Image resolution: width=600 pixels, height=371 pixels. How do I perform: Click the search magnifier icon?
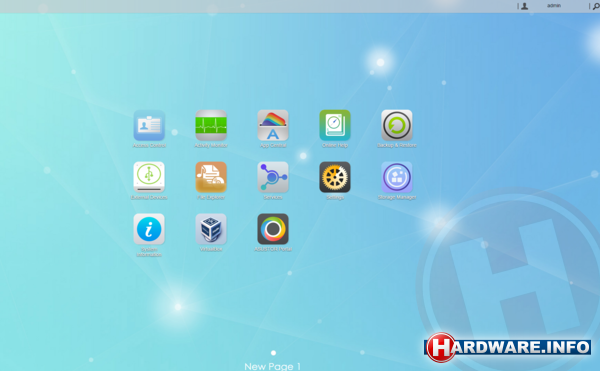coord(596,7)
